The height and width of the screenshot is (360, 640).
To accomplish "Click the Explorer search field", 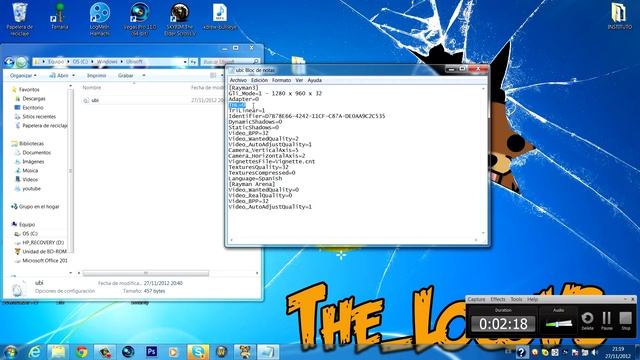I will click(230, 62).
